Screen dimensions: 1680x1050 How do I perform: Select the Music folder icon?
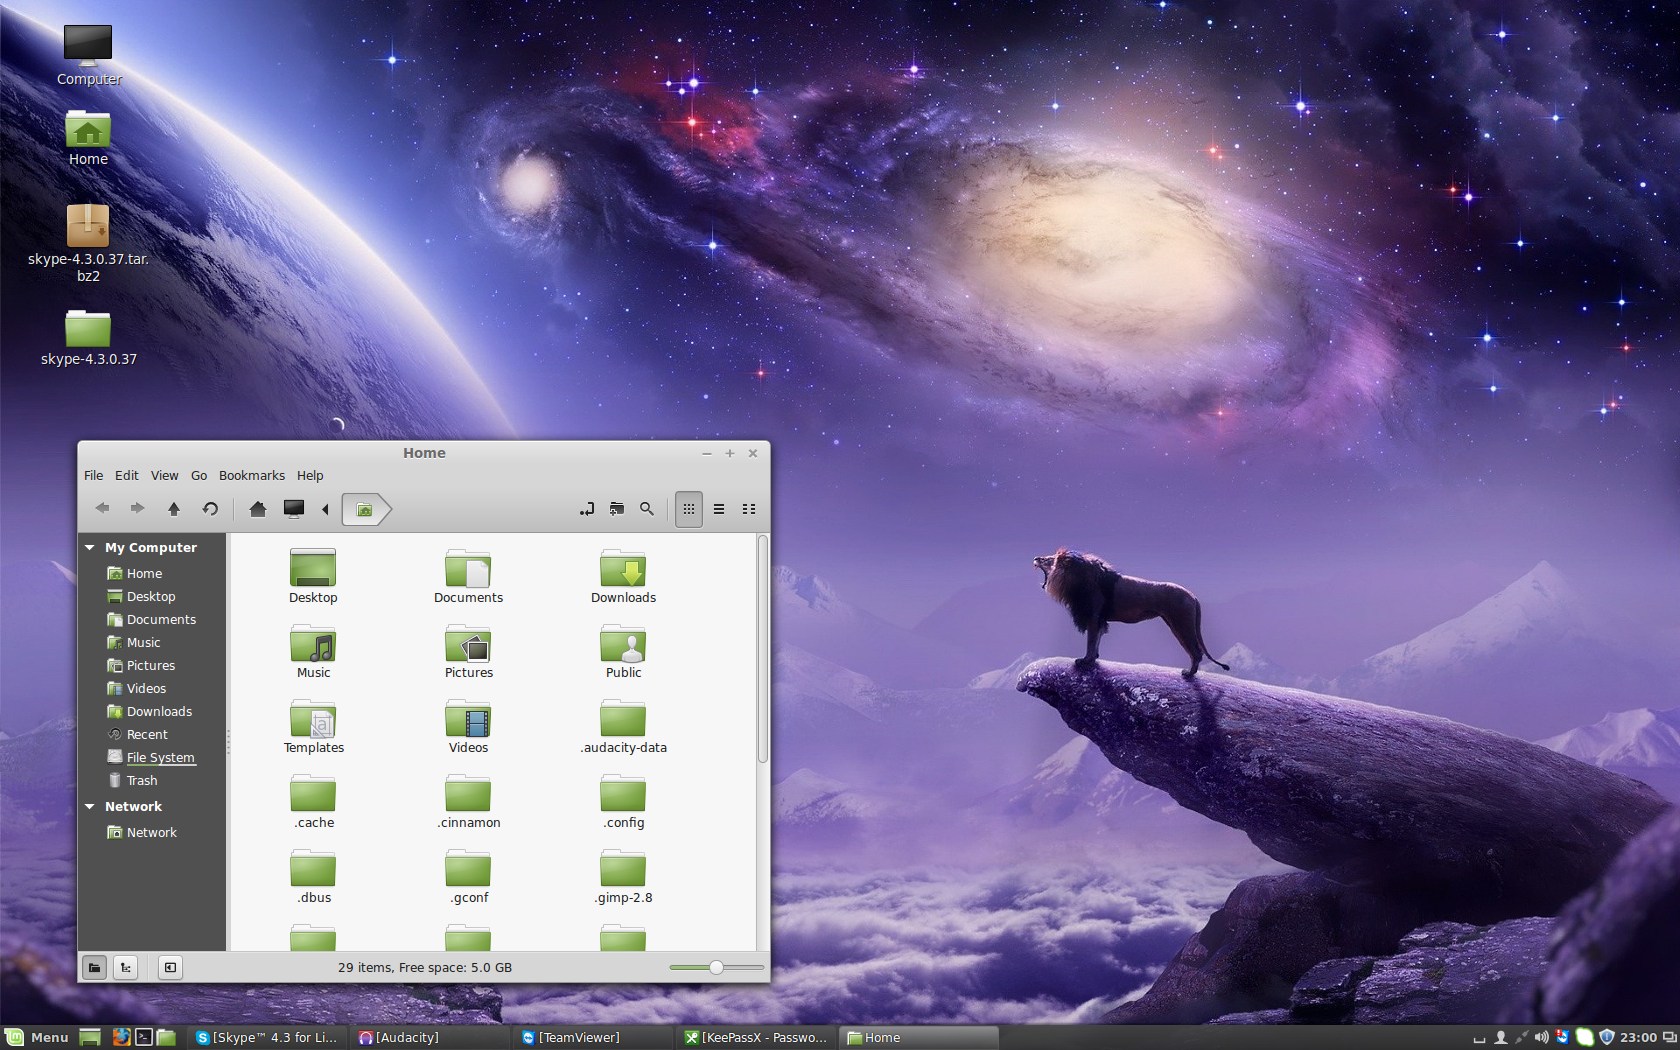click(x=313, y=650)
